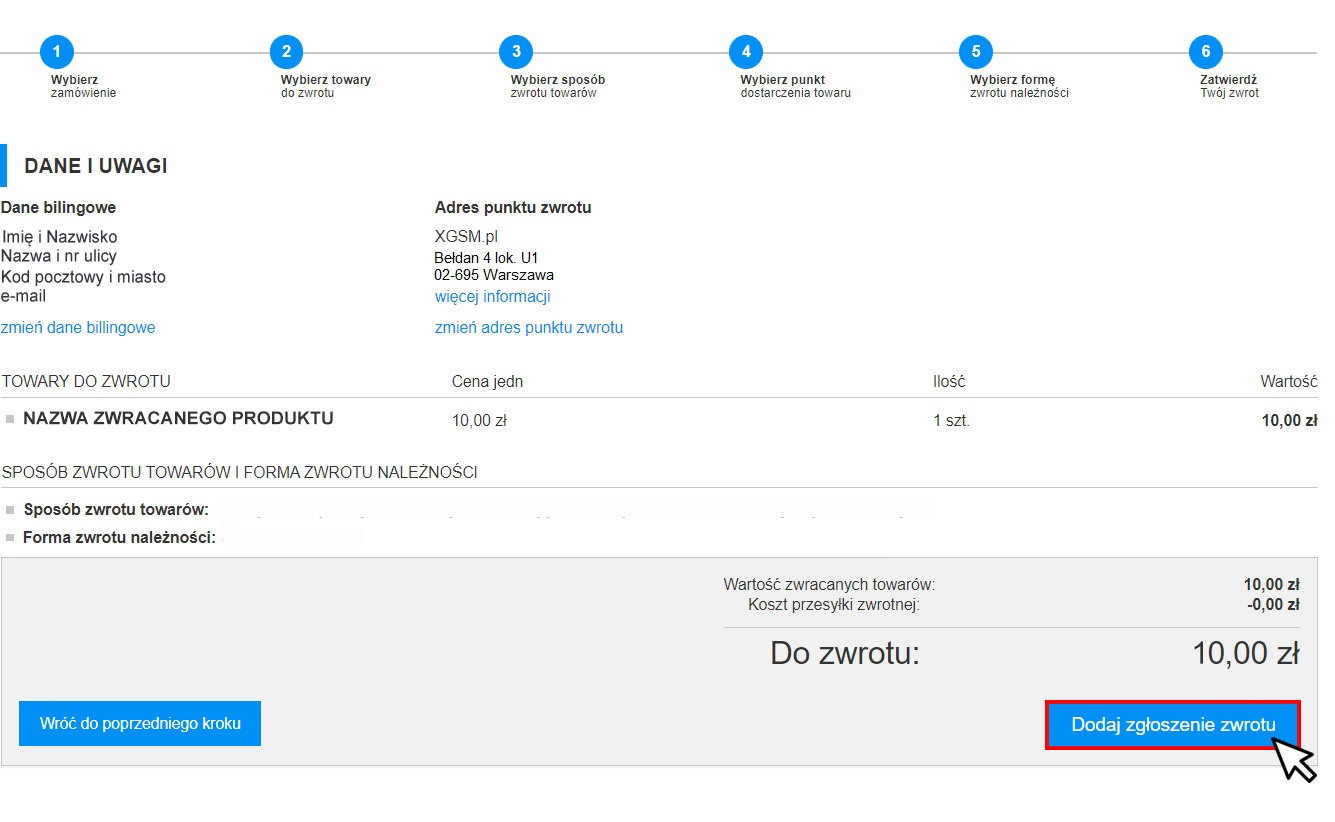
Task: Click the 'Cena jedn' column header
Action: pos(487,382)
